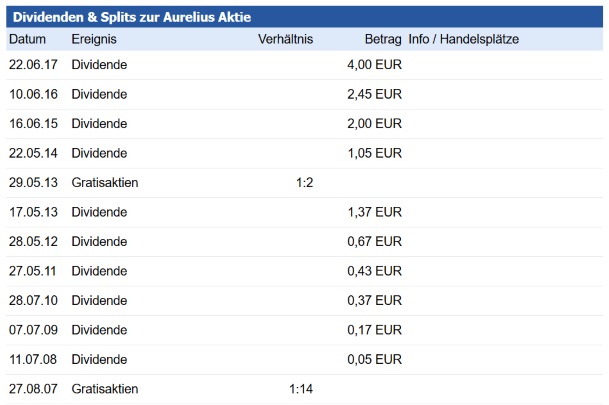Click the Betrag column header
This screenshot has width=609, height=405.
383,39
